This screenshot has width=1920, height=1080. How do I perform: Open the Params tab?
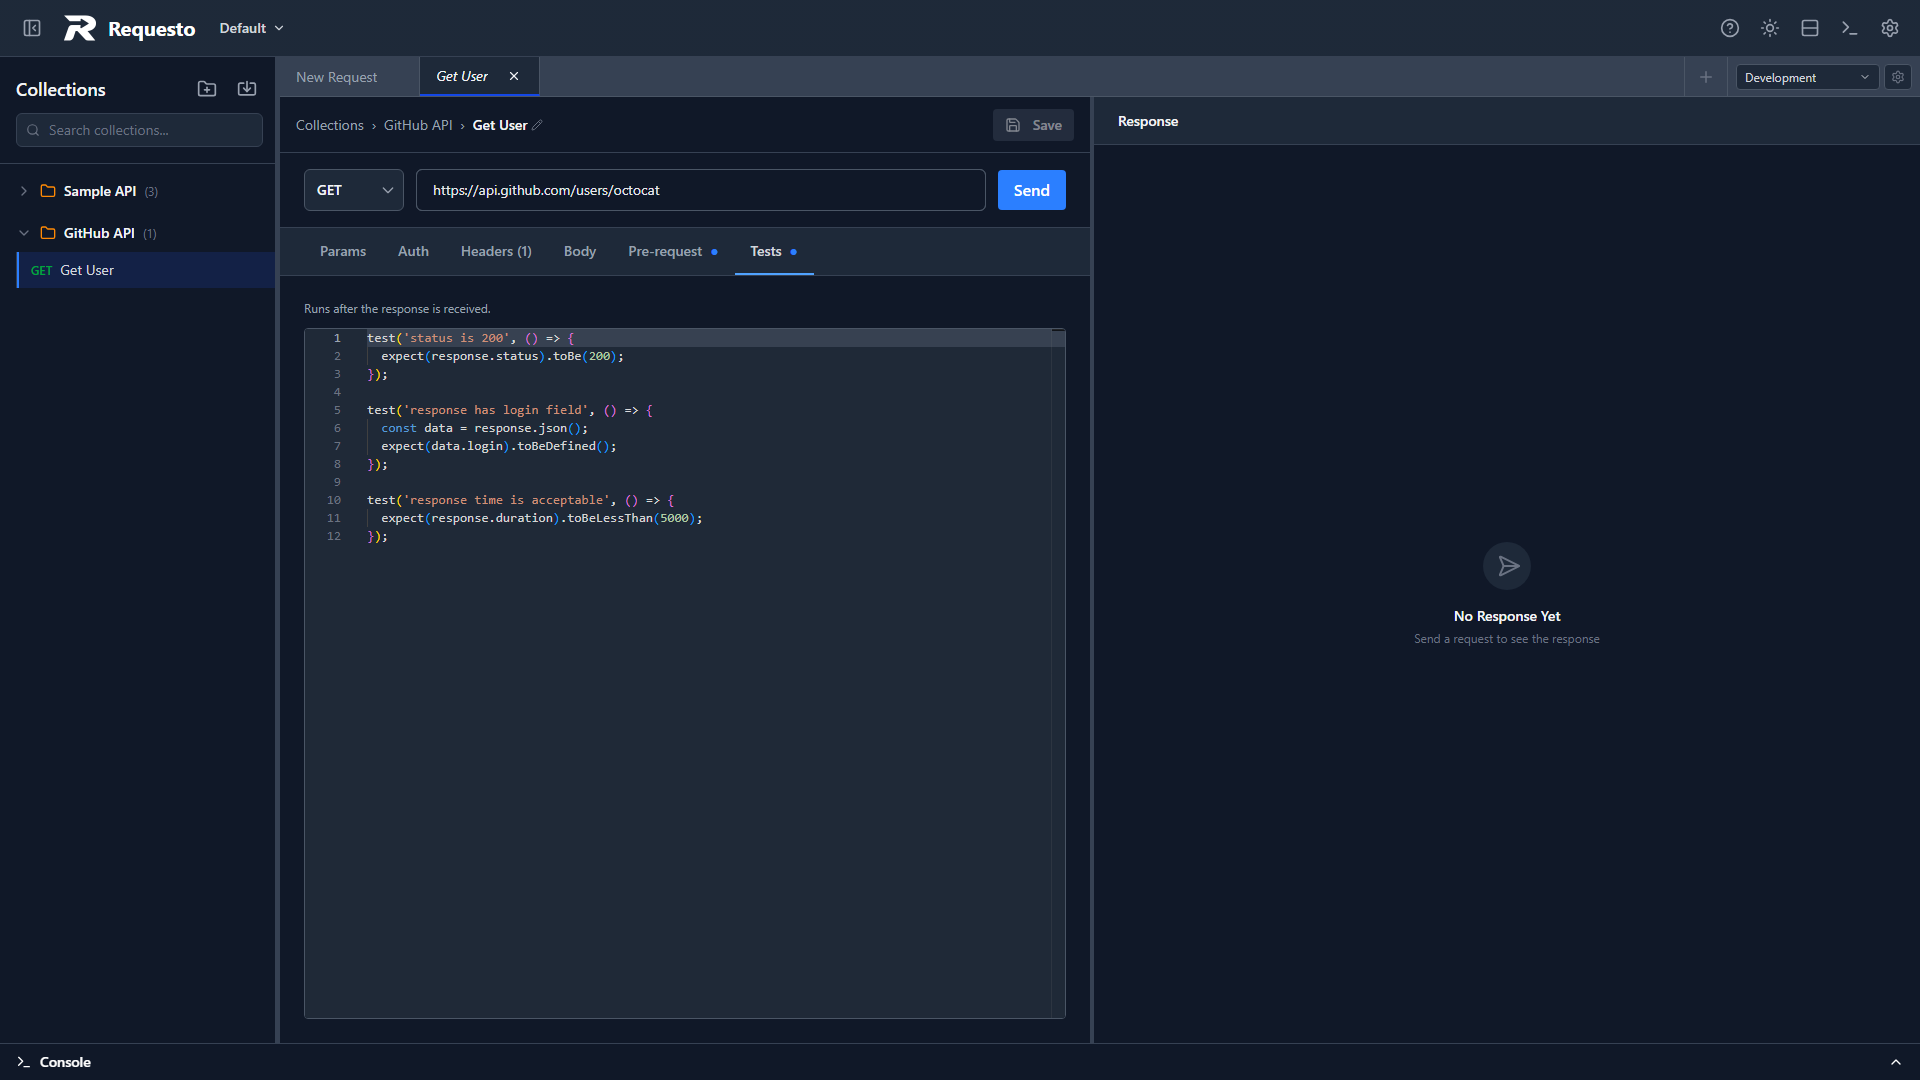click(x=343, y=251)
